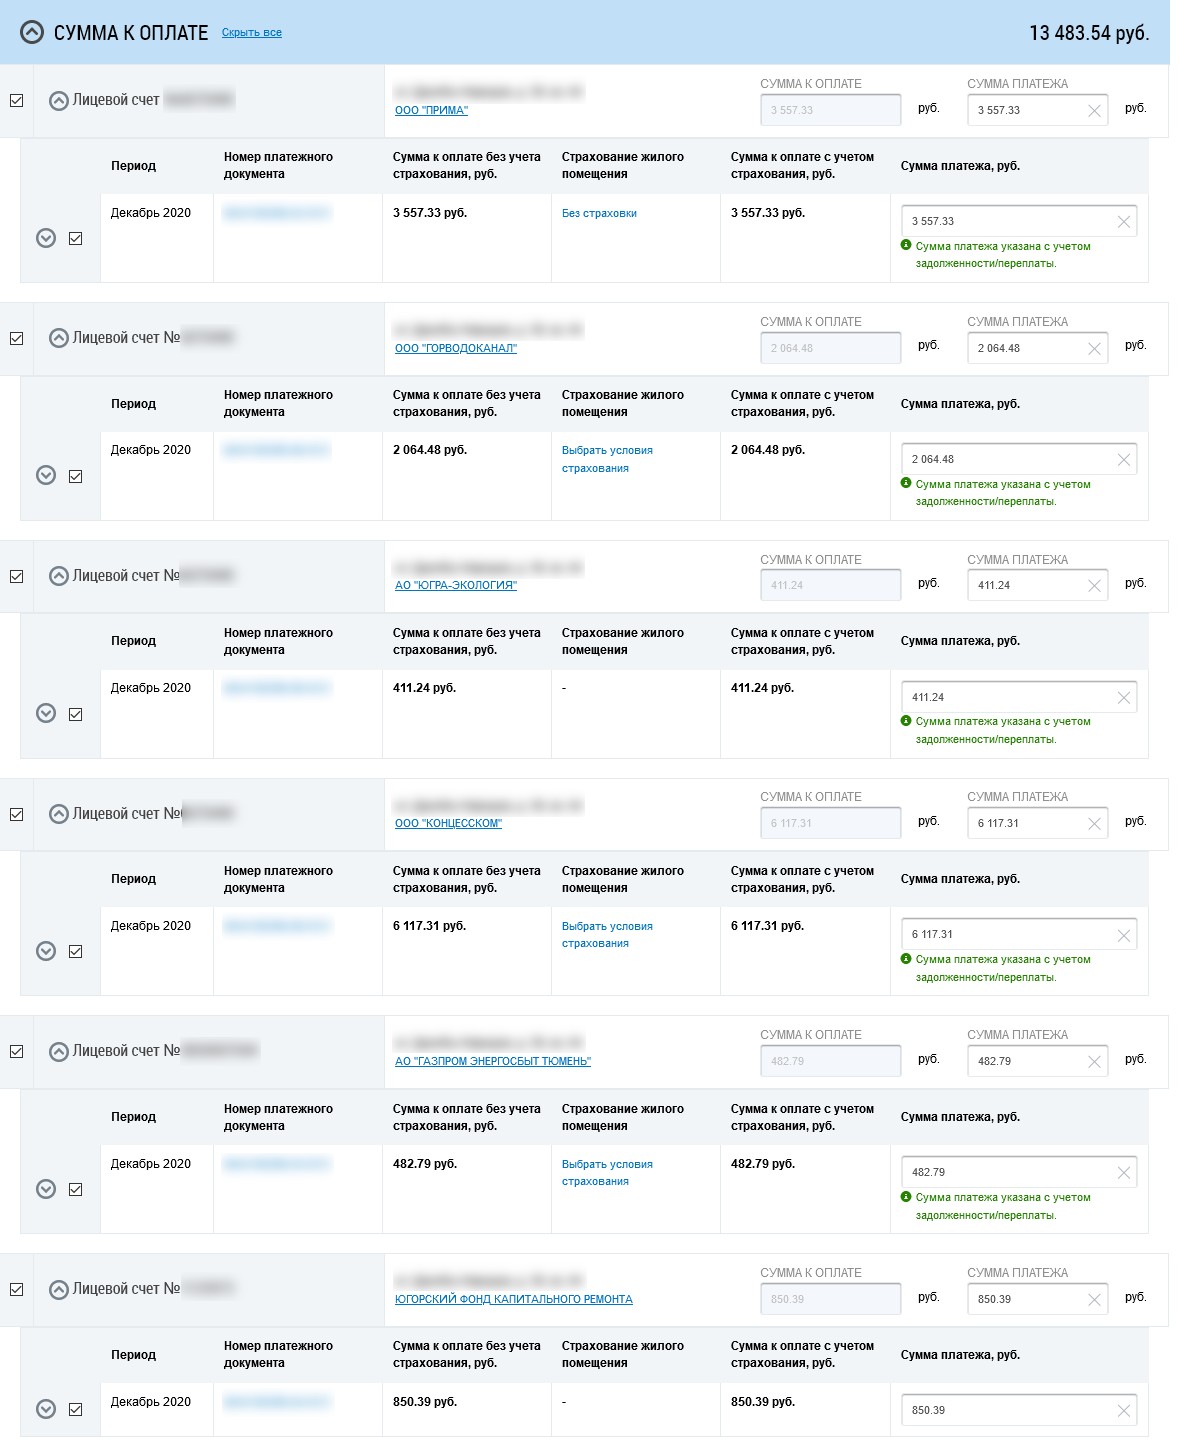Image resolution: width=1185 pixels, height=1449 pixels.
Task: Uncheck the ООО ПРИМА account checkbox
Action: click(x=17, y=101)
